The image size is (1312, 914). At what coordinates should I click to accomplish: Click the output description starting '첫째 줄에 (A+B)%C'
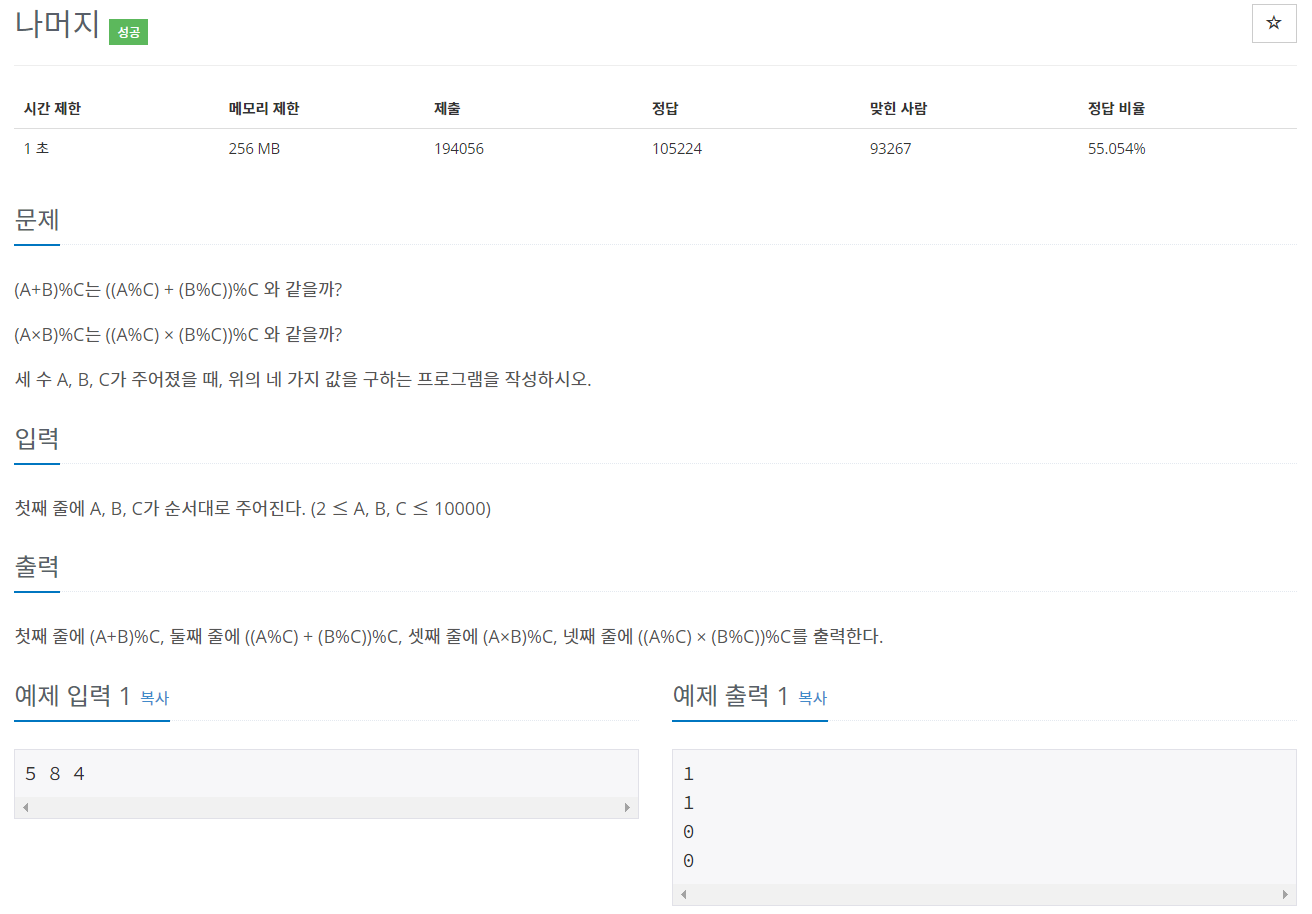pyautogui.click(x=449, y=636)
